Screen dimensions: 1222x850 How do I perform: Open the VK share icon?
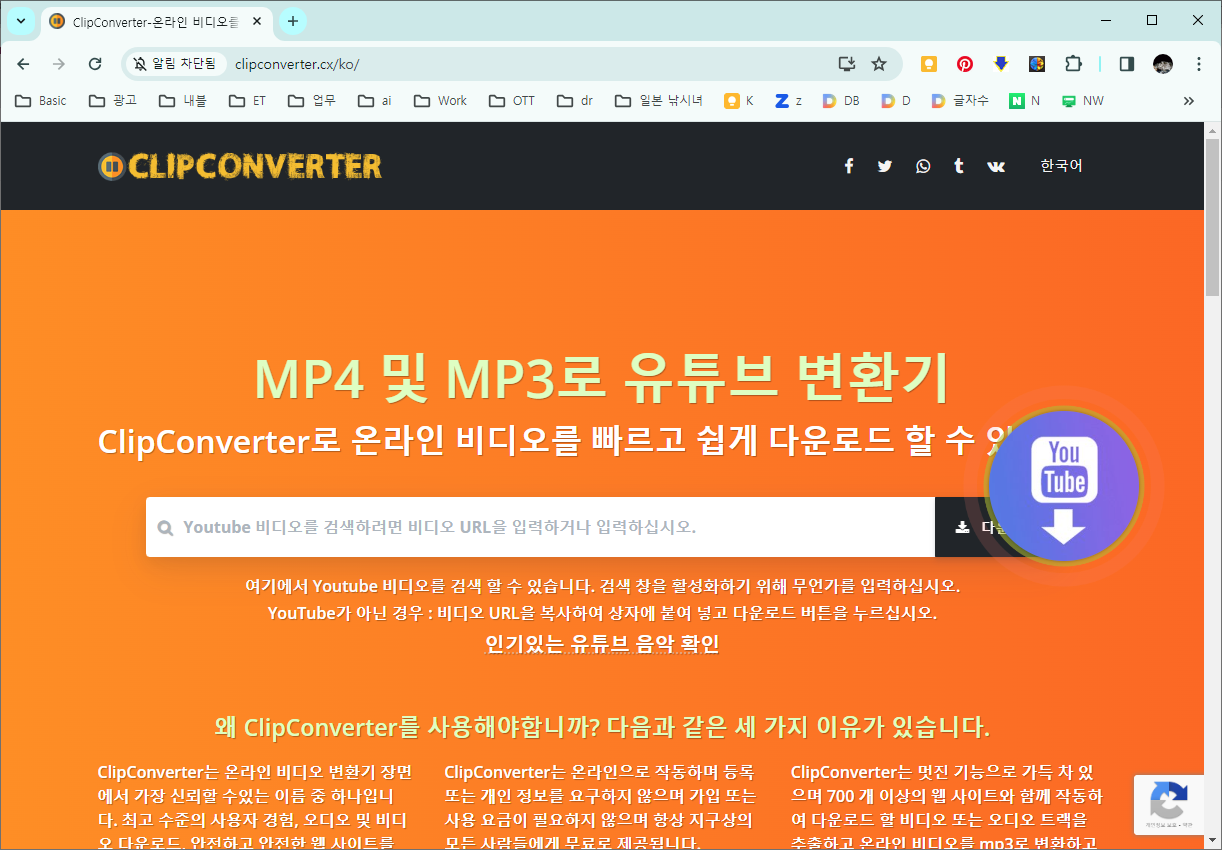[996, 166]
